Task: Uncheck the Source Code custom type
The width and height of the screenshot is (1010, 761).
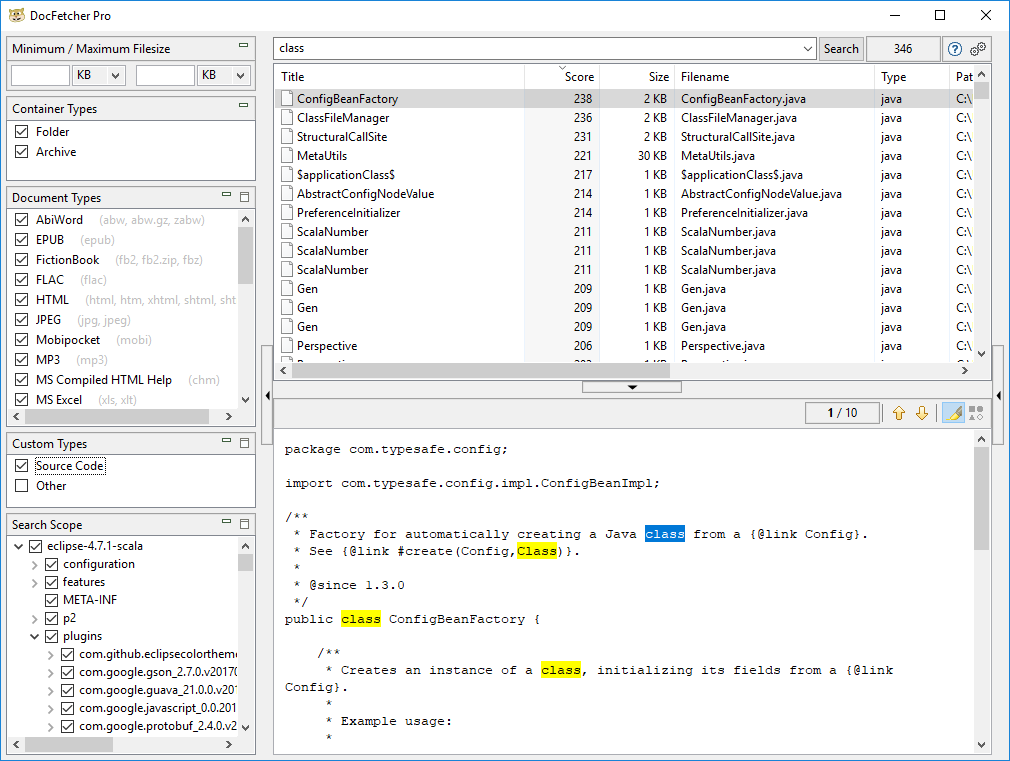Action: [22, 465]
